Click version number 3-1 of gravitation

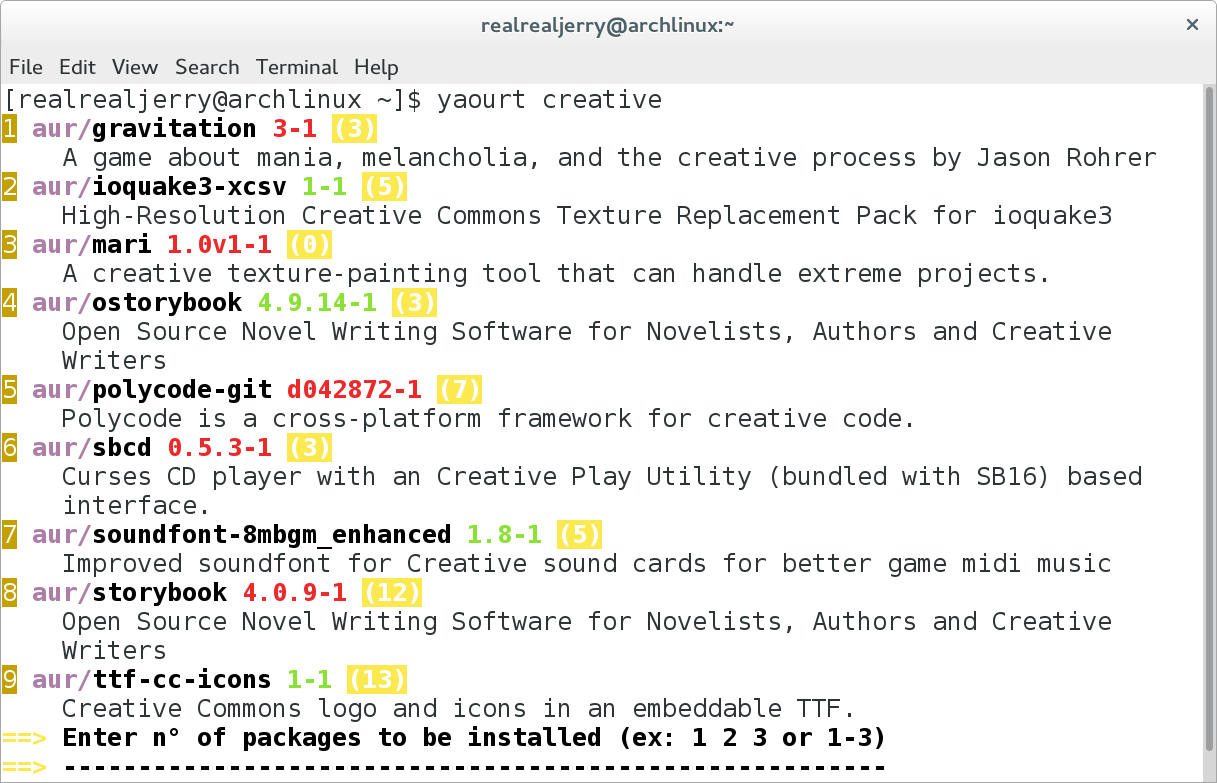tap(294, 129)
